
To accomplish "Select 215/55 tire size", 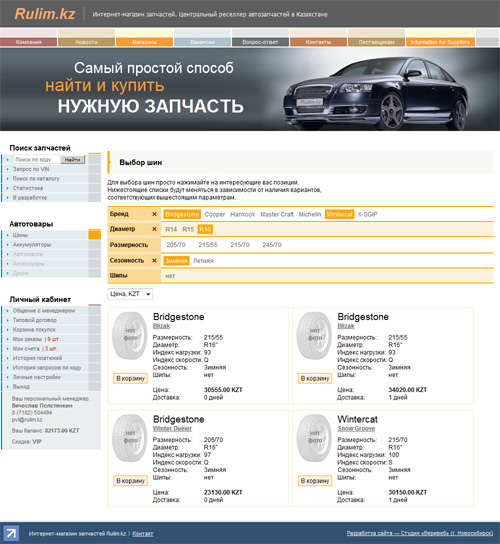I will click(x=208, y=245).
